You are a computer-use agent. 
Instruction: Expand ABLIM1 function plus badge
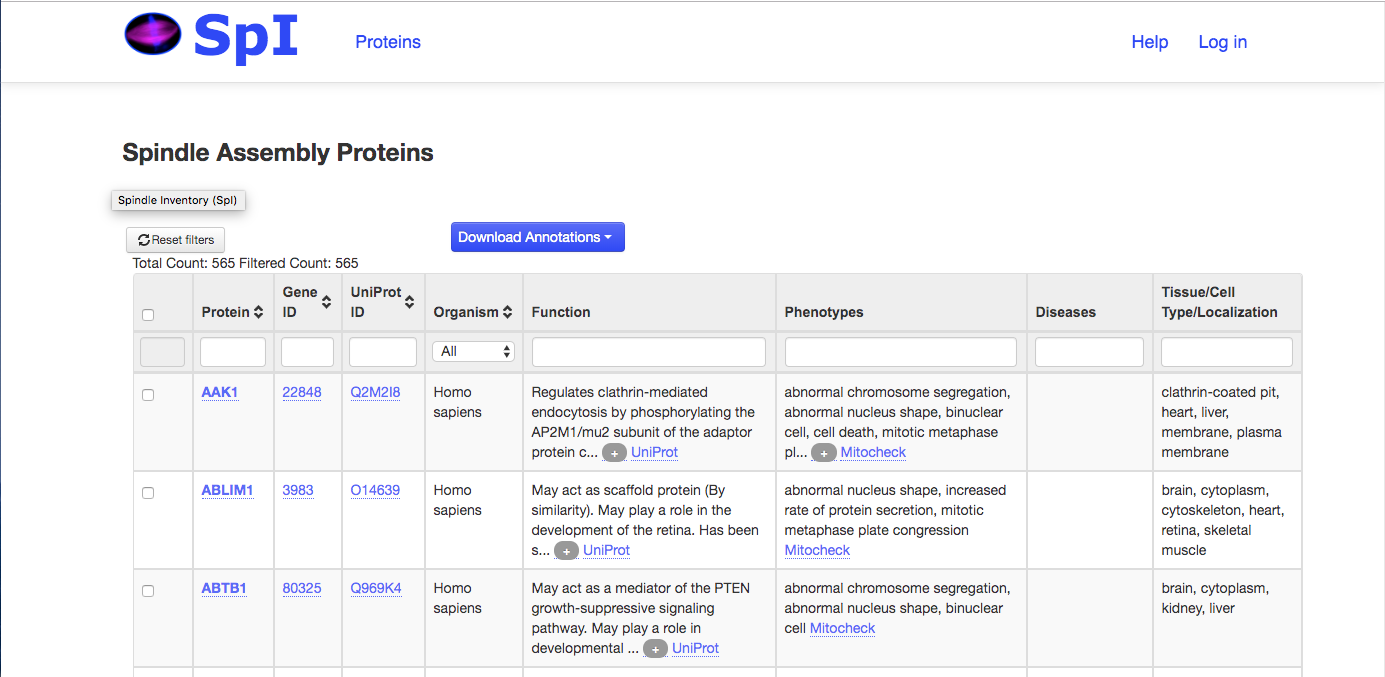[566, 551]
